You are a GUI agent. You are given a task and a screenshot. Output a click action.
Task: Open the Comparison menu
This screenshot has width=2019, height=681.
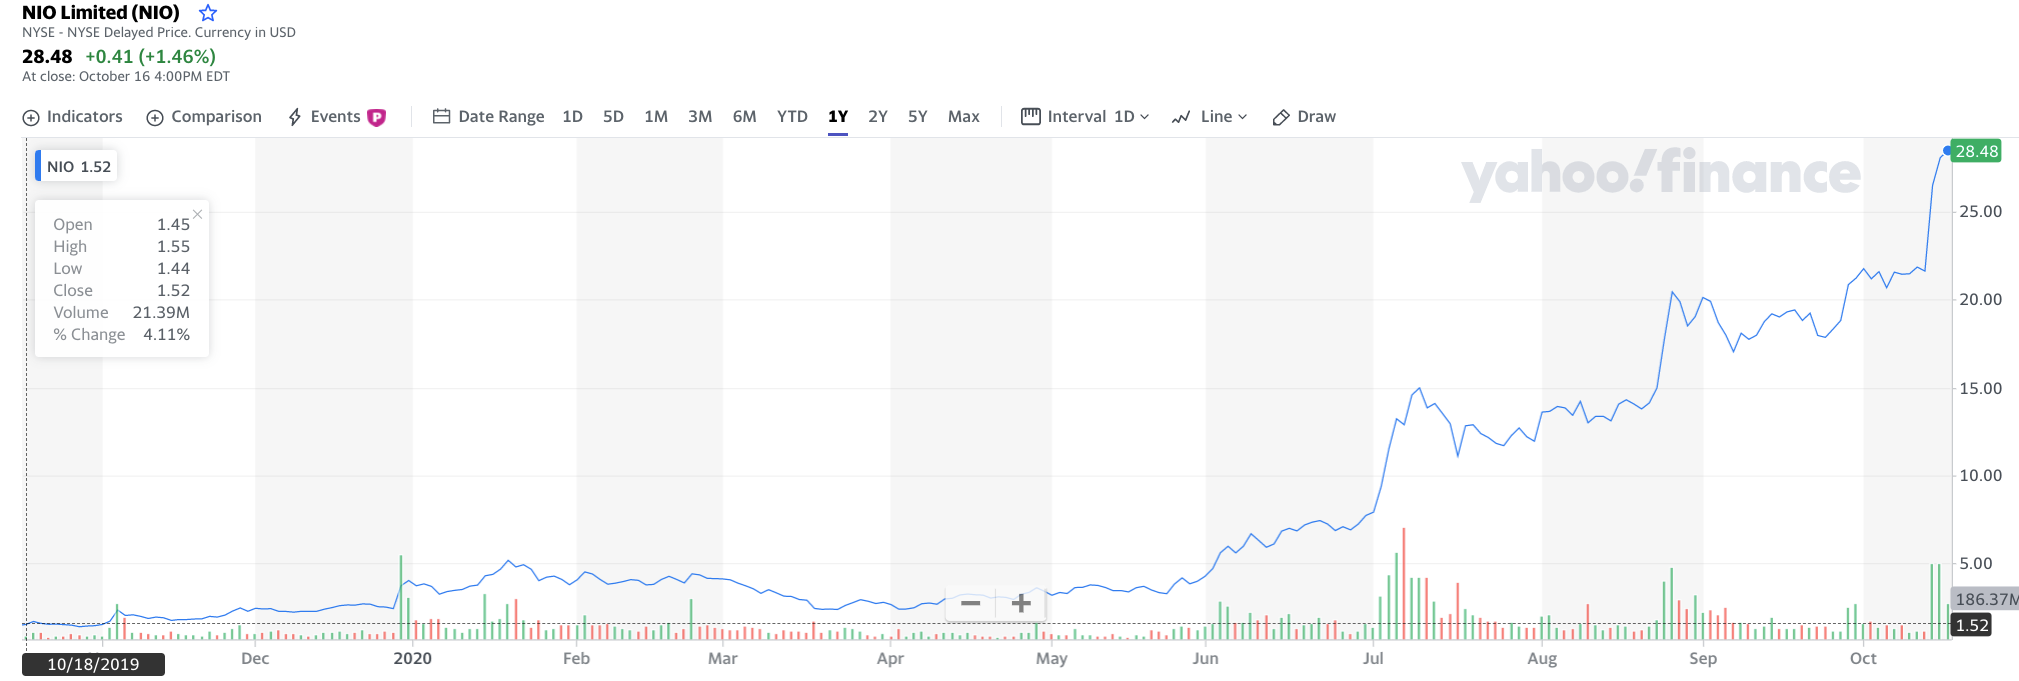pyautogui.click(x=204, y=117)
